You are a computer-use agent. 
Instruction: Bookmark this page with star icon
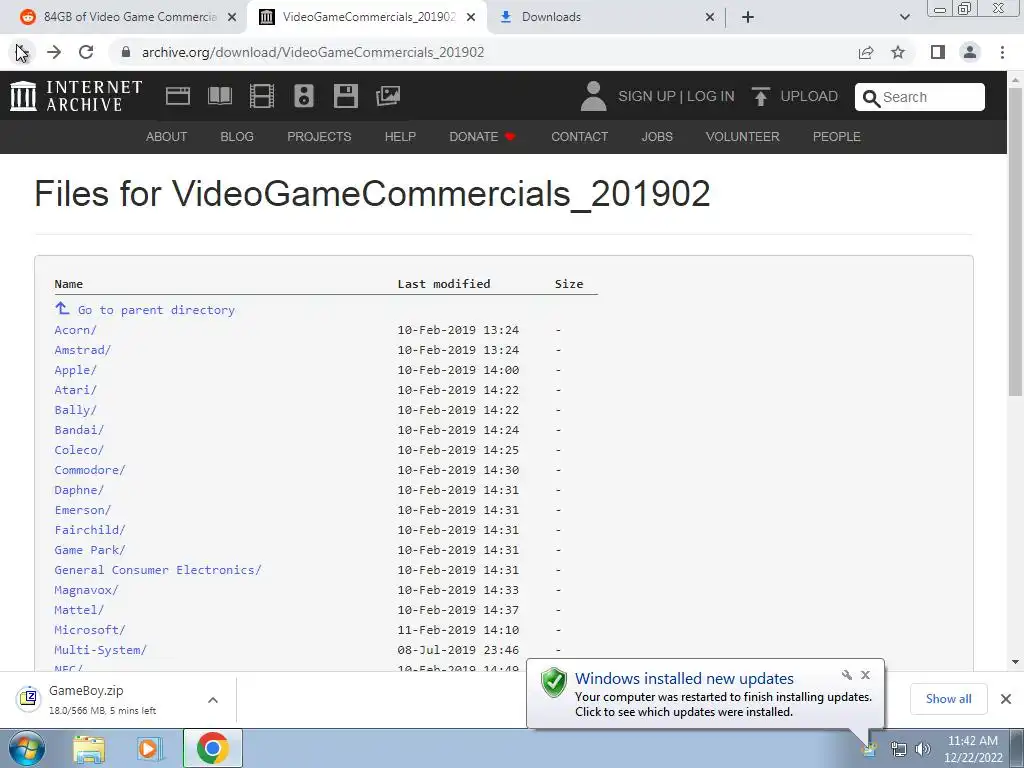point(898,52)
